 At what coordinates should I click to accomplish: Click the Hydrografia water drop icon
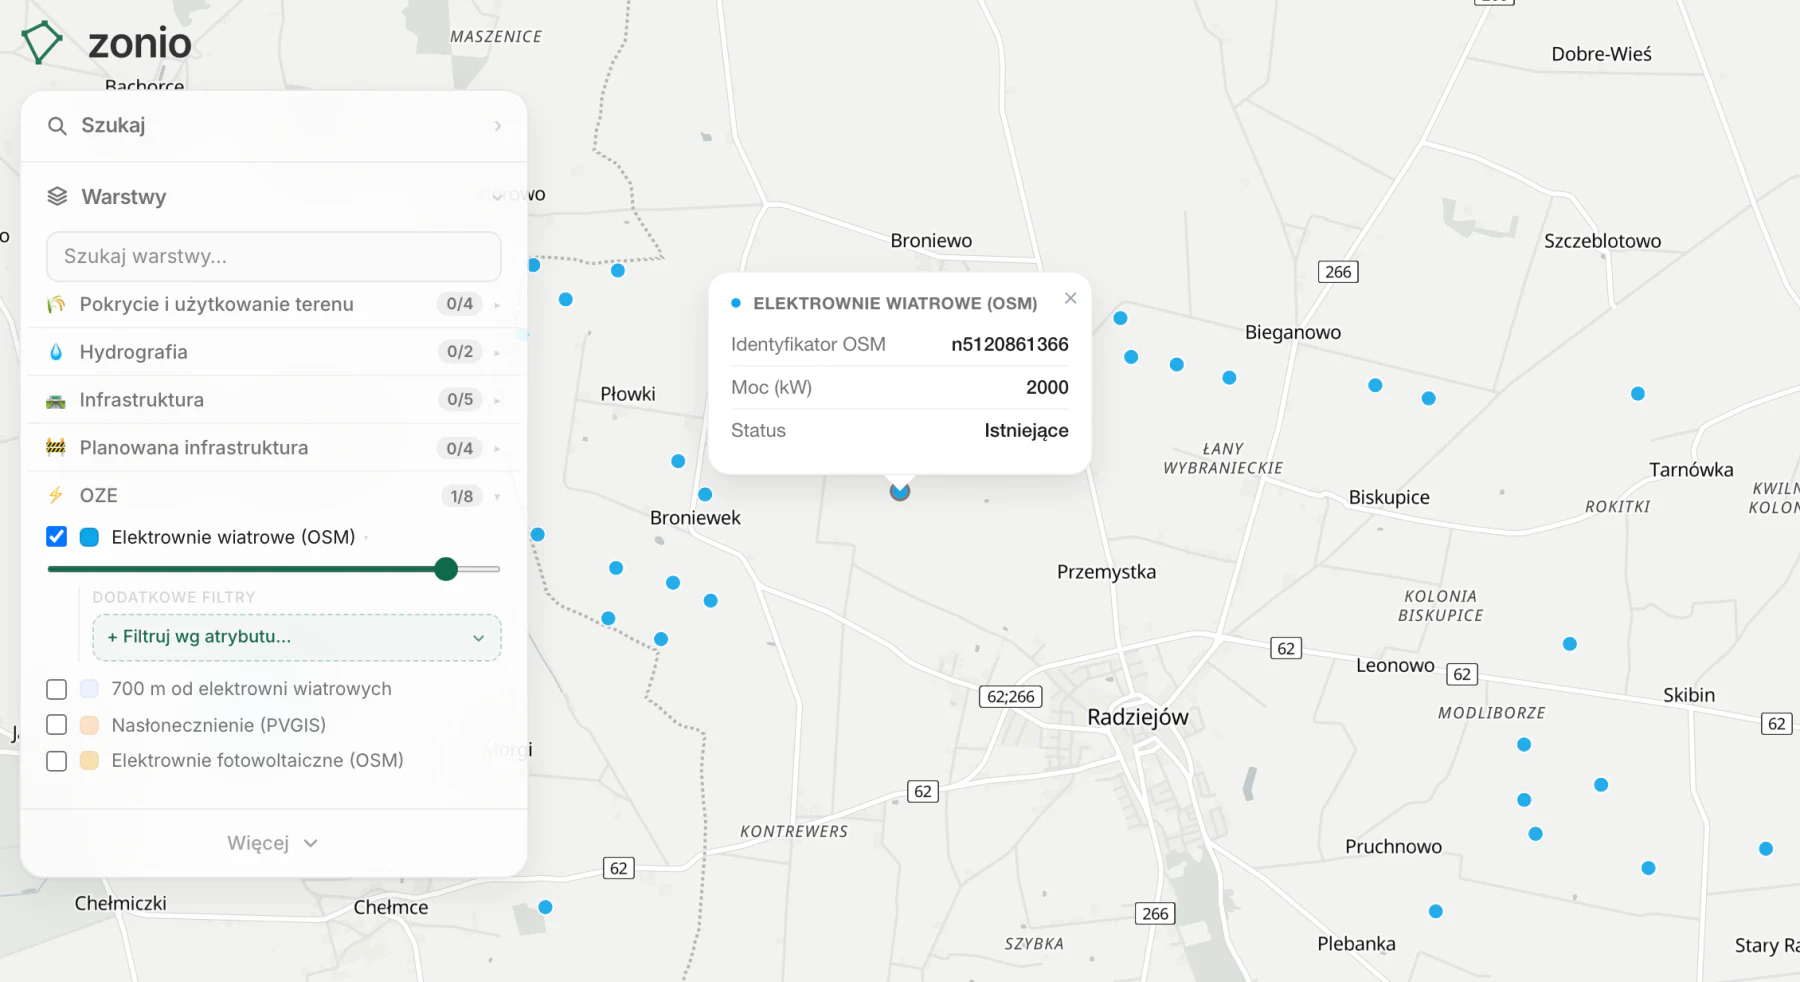point(56,352)
